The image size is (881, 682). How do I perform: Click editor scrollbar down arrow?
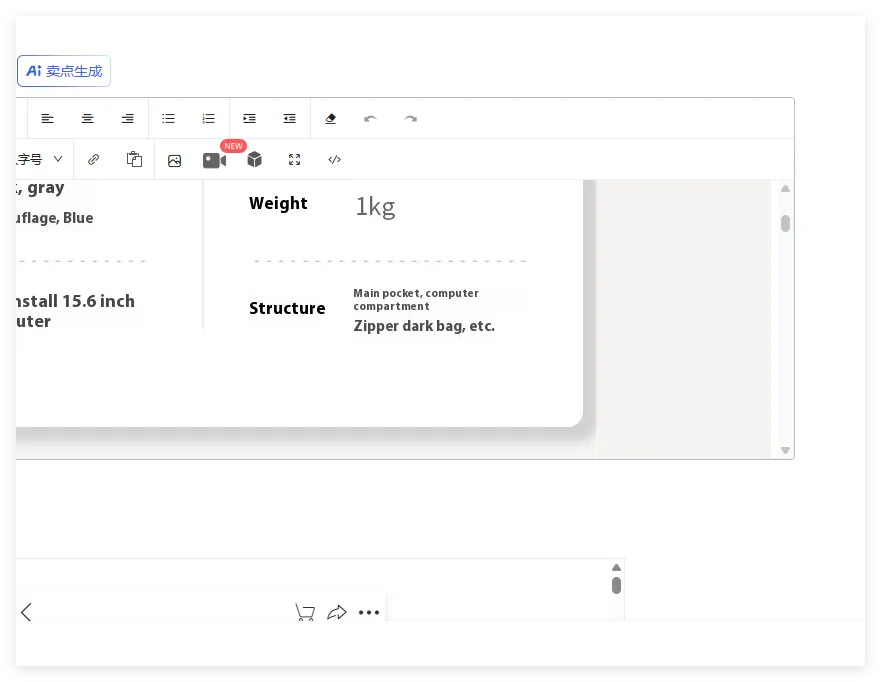click(785, 450)
